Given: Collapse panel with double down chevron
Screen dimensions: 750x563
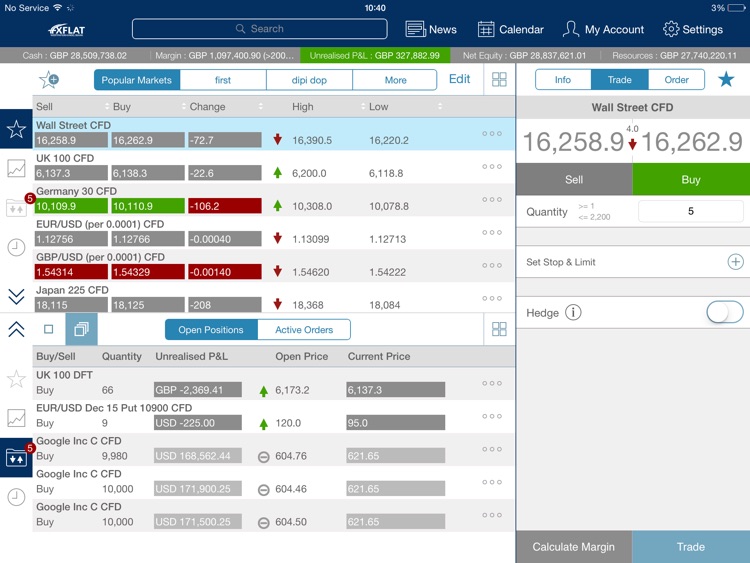Looking at the screenshot, I should click(x=16, y=297).
